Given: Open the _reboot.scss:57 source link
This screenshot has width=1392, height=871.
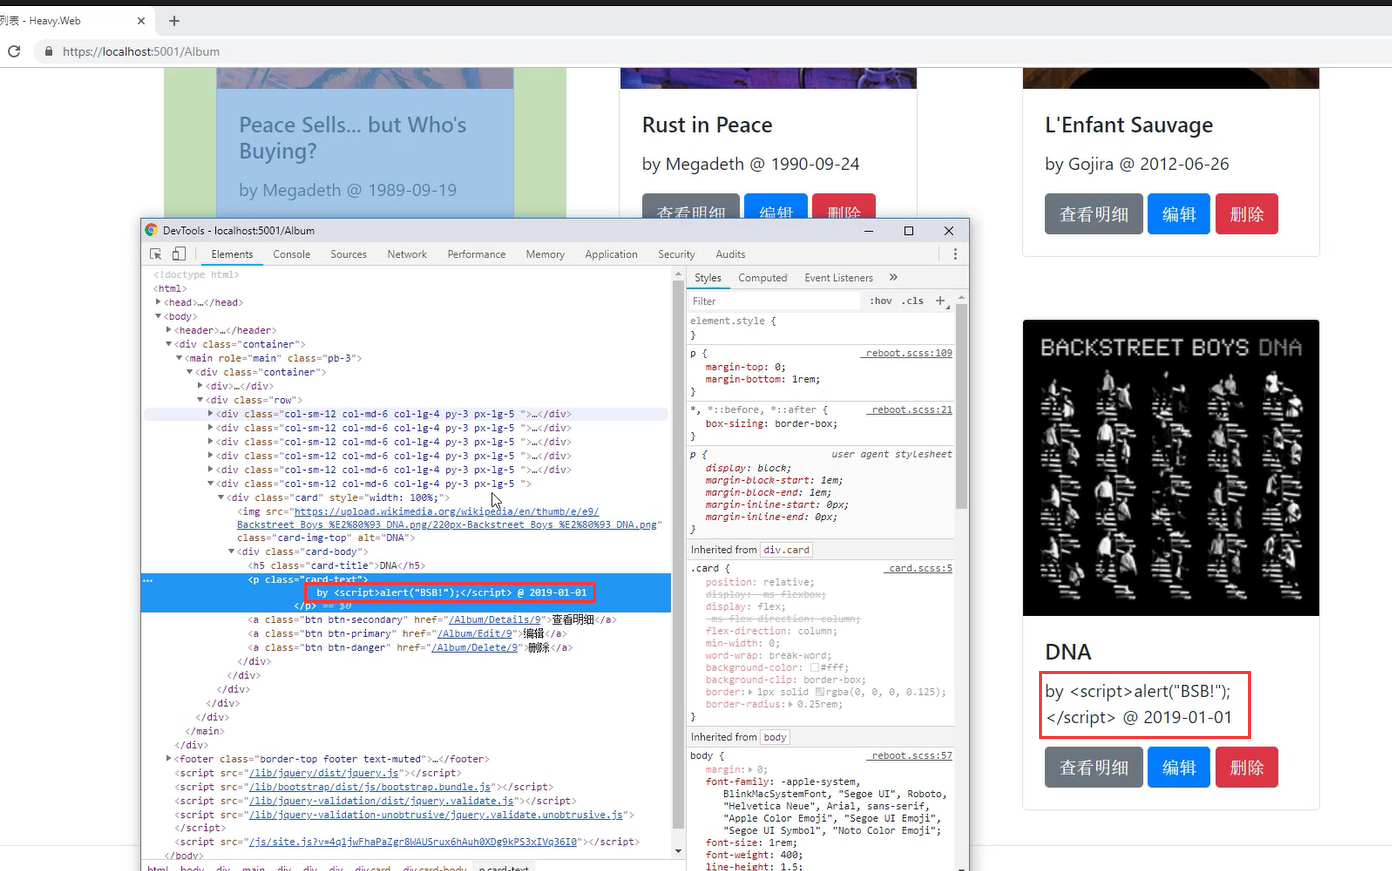Looking at the screenshot, I should [910, 755].
